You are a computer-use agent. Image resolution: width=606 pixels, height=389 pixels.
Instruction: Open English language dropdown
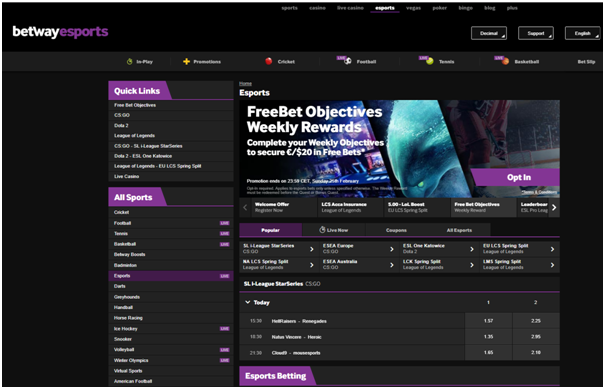(582, 33)
